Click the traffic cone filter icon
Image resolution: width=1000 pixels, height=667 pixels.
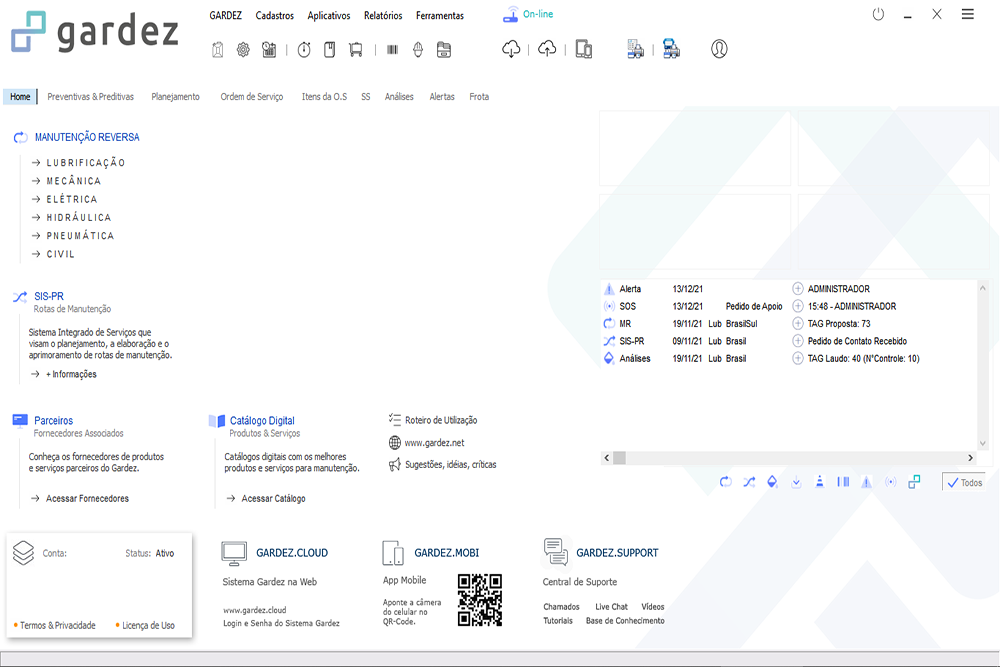[820, 482]
